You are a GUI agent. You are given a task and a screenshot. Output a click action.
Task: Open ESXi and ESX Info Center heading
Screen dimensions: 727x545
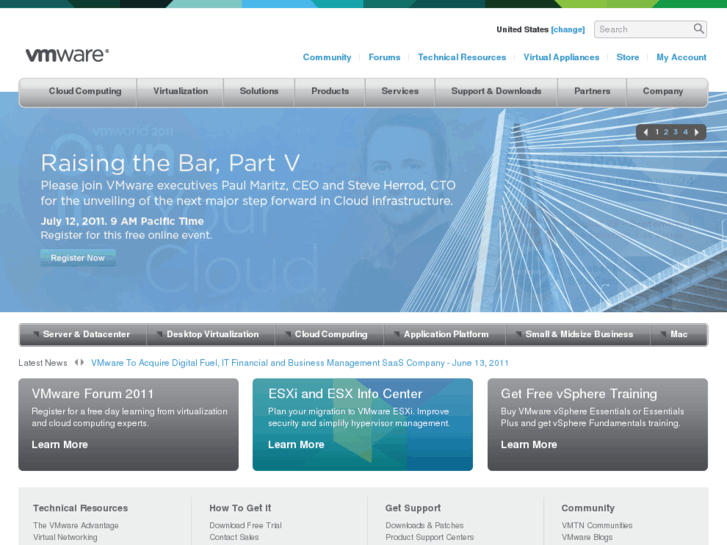[x=345, y=394]
